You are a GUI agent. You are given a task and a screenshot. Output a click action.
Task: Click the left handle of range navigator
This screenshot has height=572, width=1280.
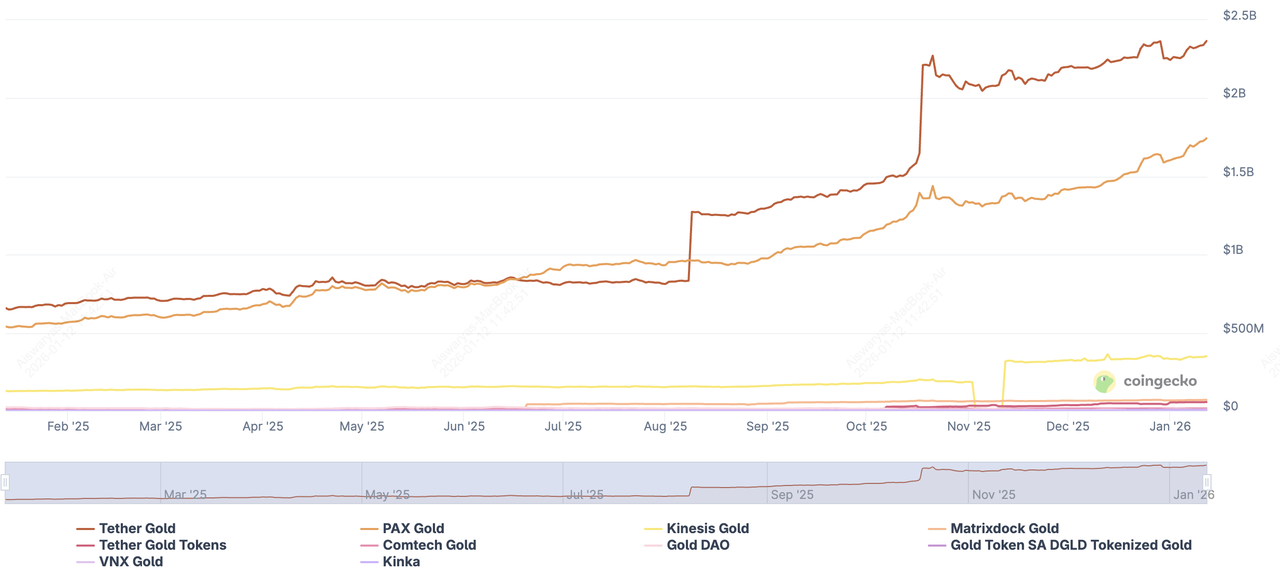tap(6, 483)
